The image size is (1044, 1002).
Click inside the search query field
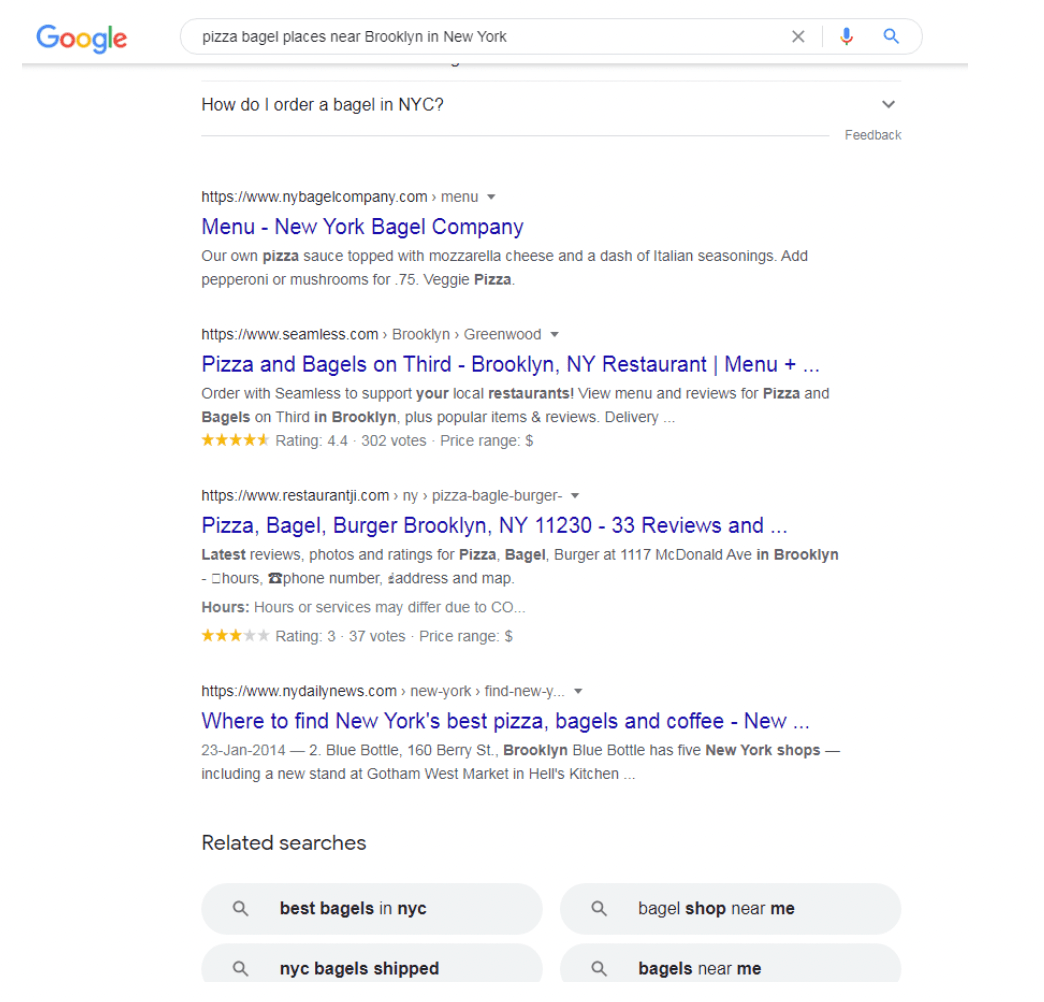tap(480, 37)
